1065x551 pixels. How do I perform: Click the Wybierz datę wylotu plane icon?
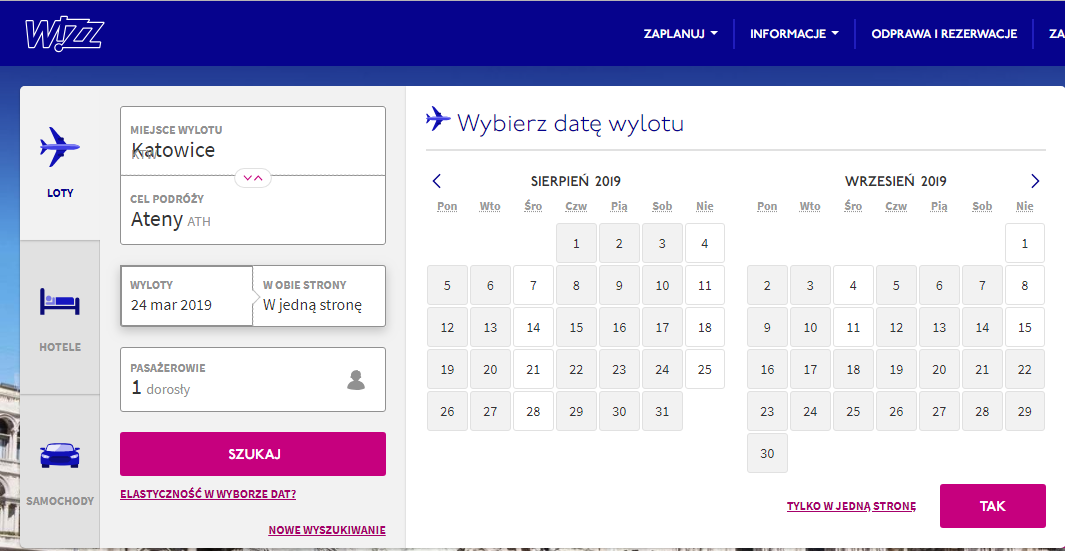[x=438, y=119]
